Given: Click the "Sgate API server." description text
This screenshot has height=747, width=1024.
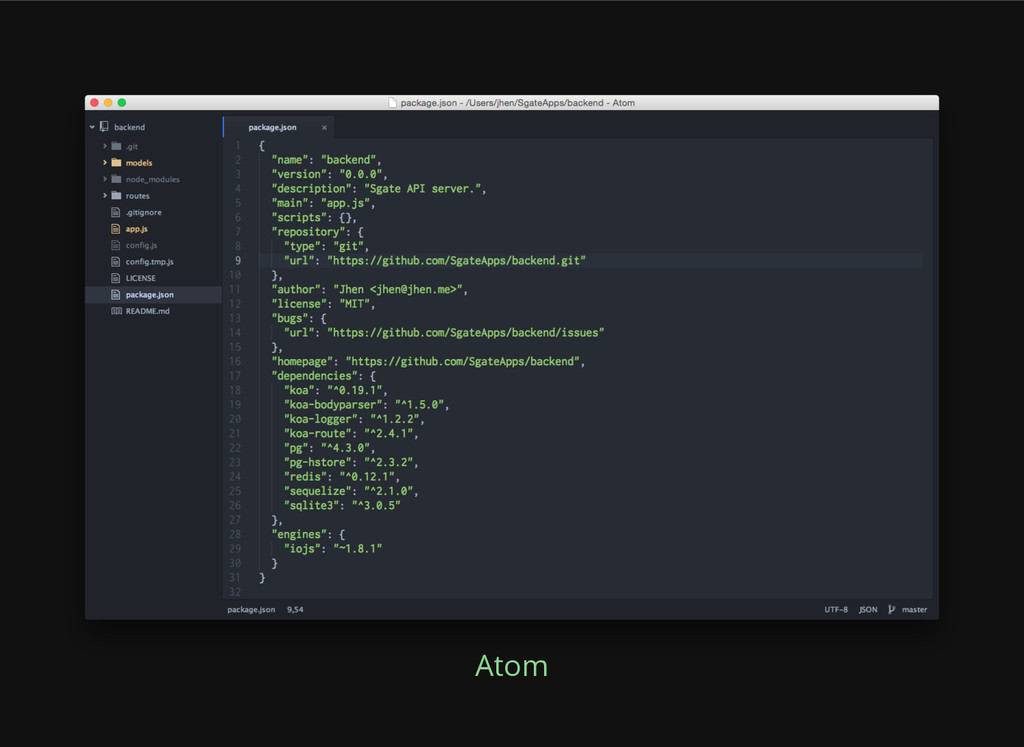Looking at the screenshot, I should [422, 189].
